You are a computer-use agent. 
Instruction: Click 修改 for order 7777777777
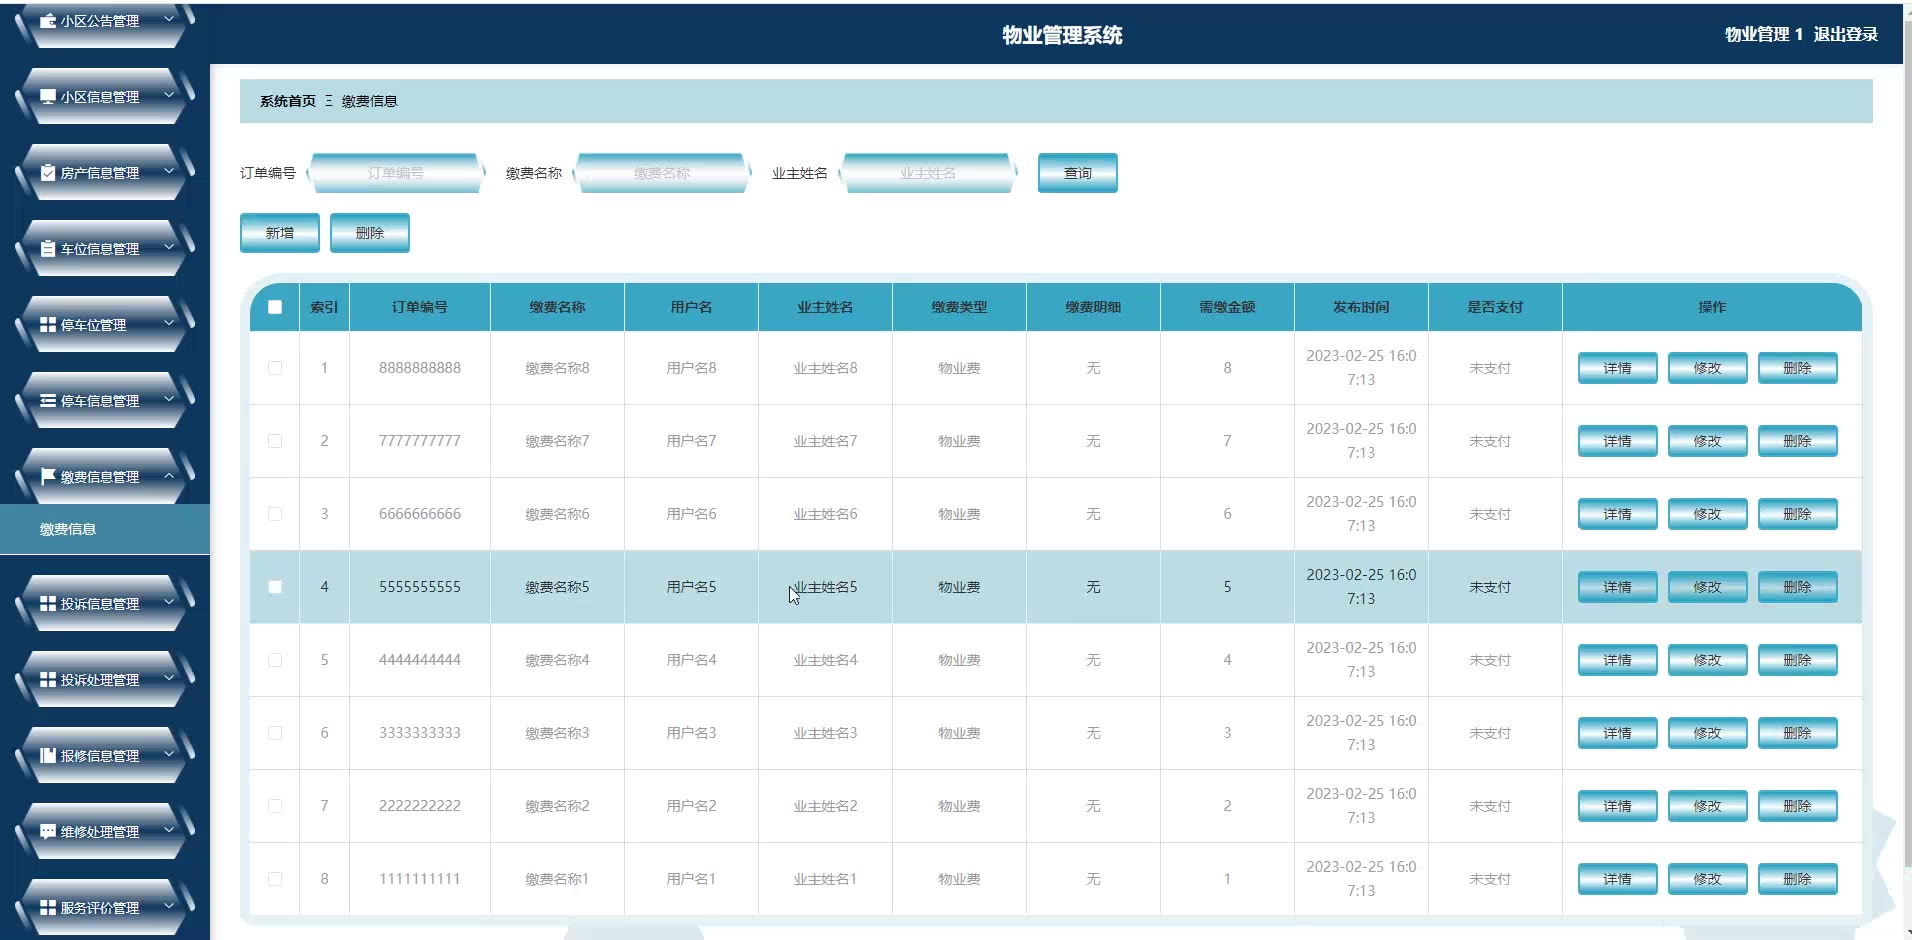(x=1707, y=441)
